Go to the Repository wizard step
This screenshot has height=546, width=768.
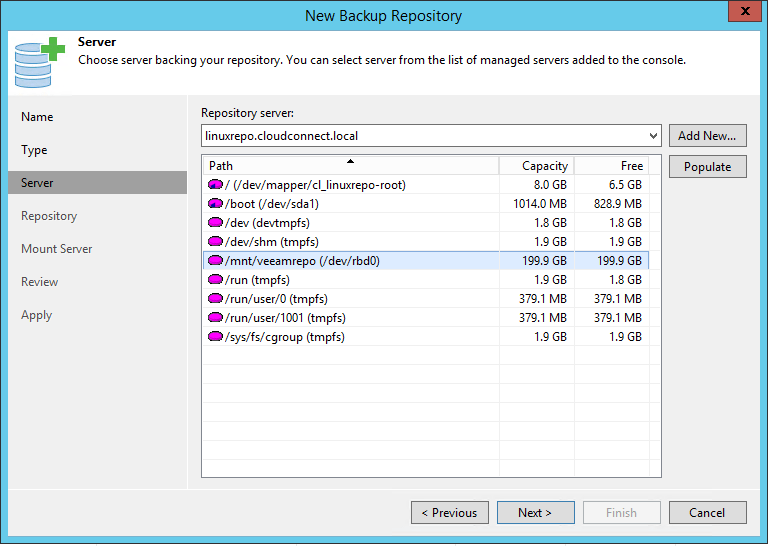[49, 216]
